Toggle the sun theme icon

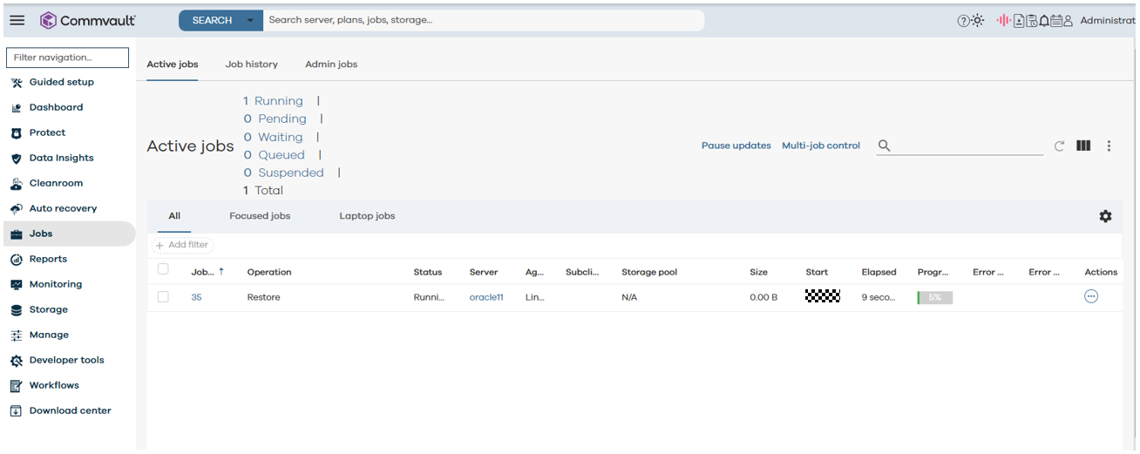[978, 21]
